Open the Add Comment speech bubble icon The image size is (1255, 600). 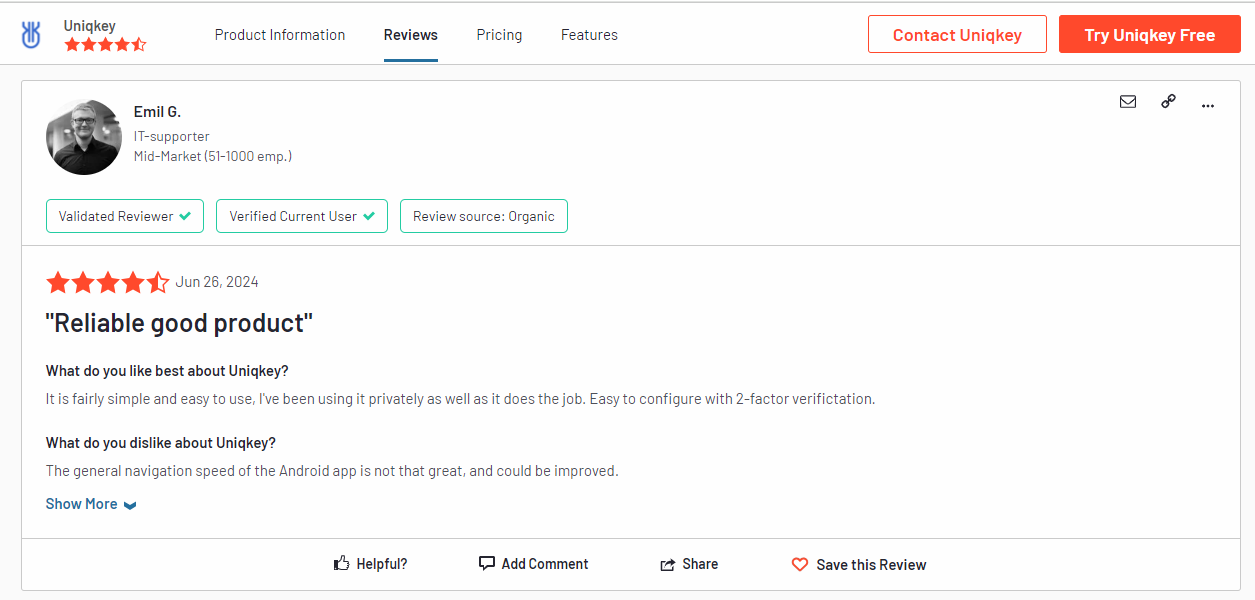pos(487,563)
